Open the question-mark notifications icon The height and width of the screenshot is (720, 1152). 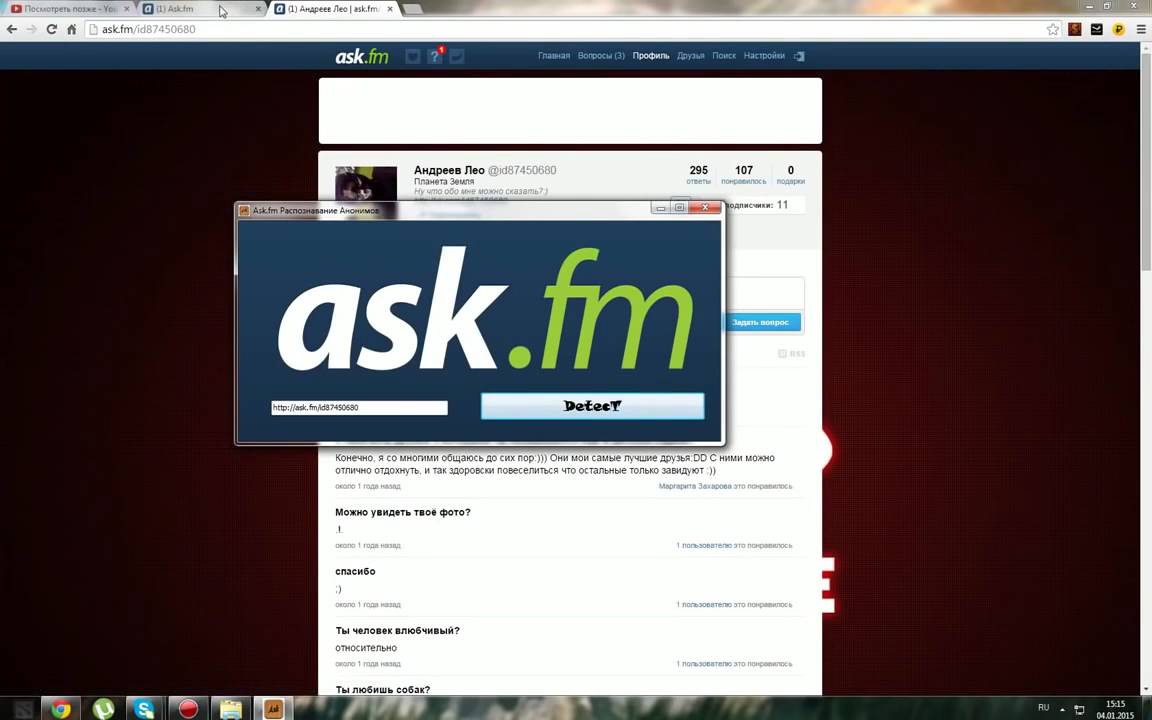pos(435,56)
